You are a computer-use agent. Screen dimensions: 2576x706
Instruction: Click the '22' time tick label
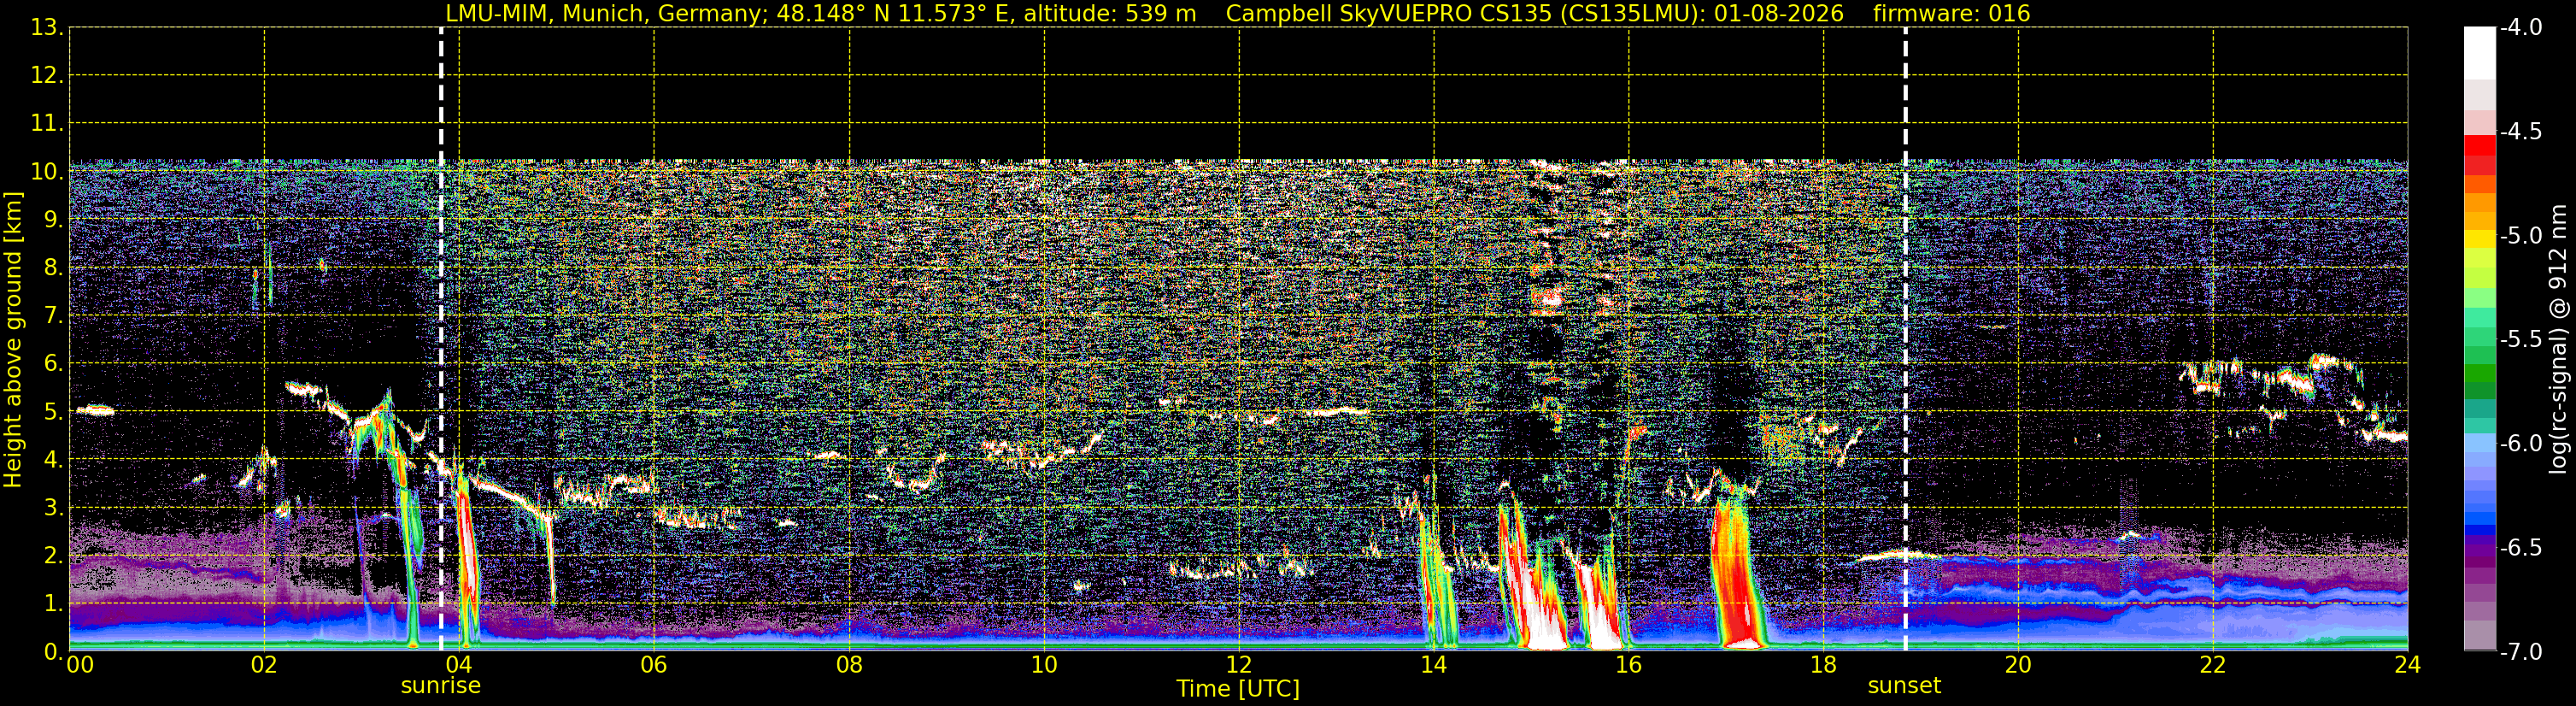(x=2213, y=665)
